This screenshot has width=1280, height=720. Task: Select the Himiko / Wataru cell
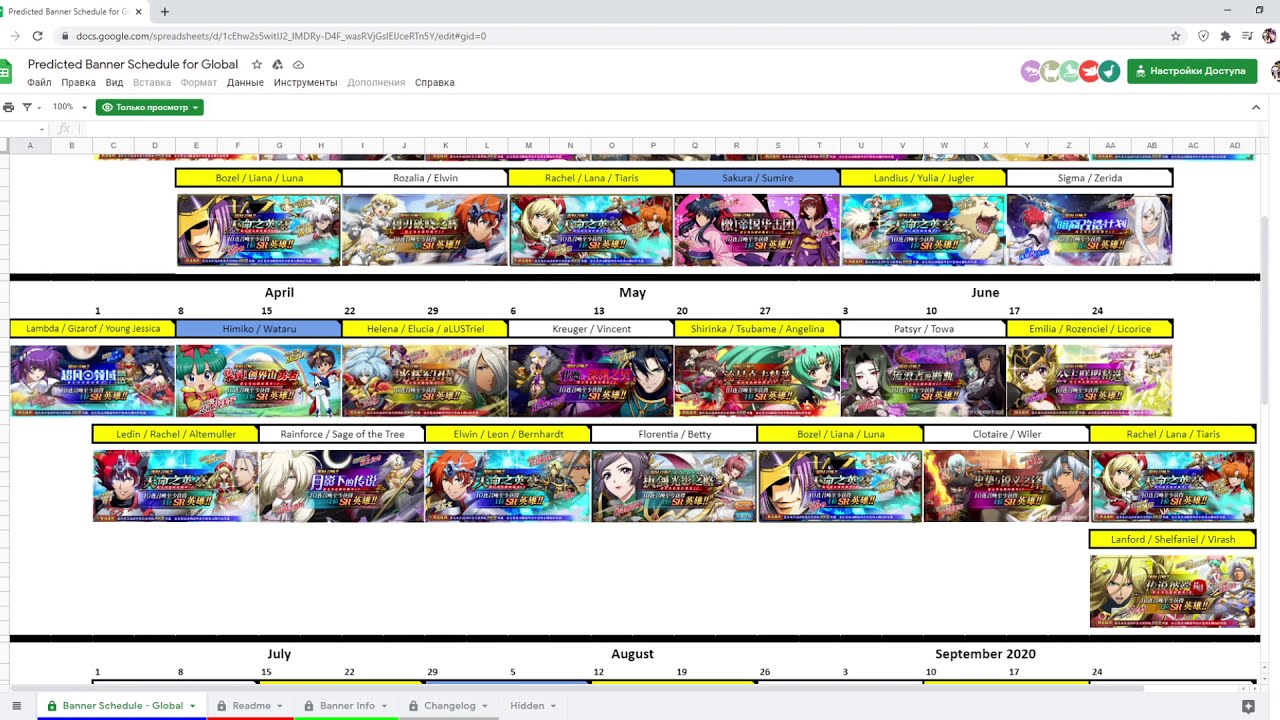click(x=259, y=329)
